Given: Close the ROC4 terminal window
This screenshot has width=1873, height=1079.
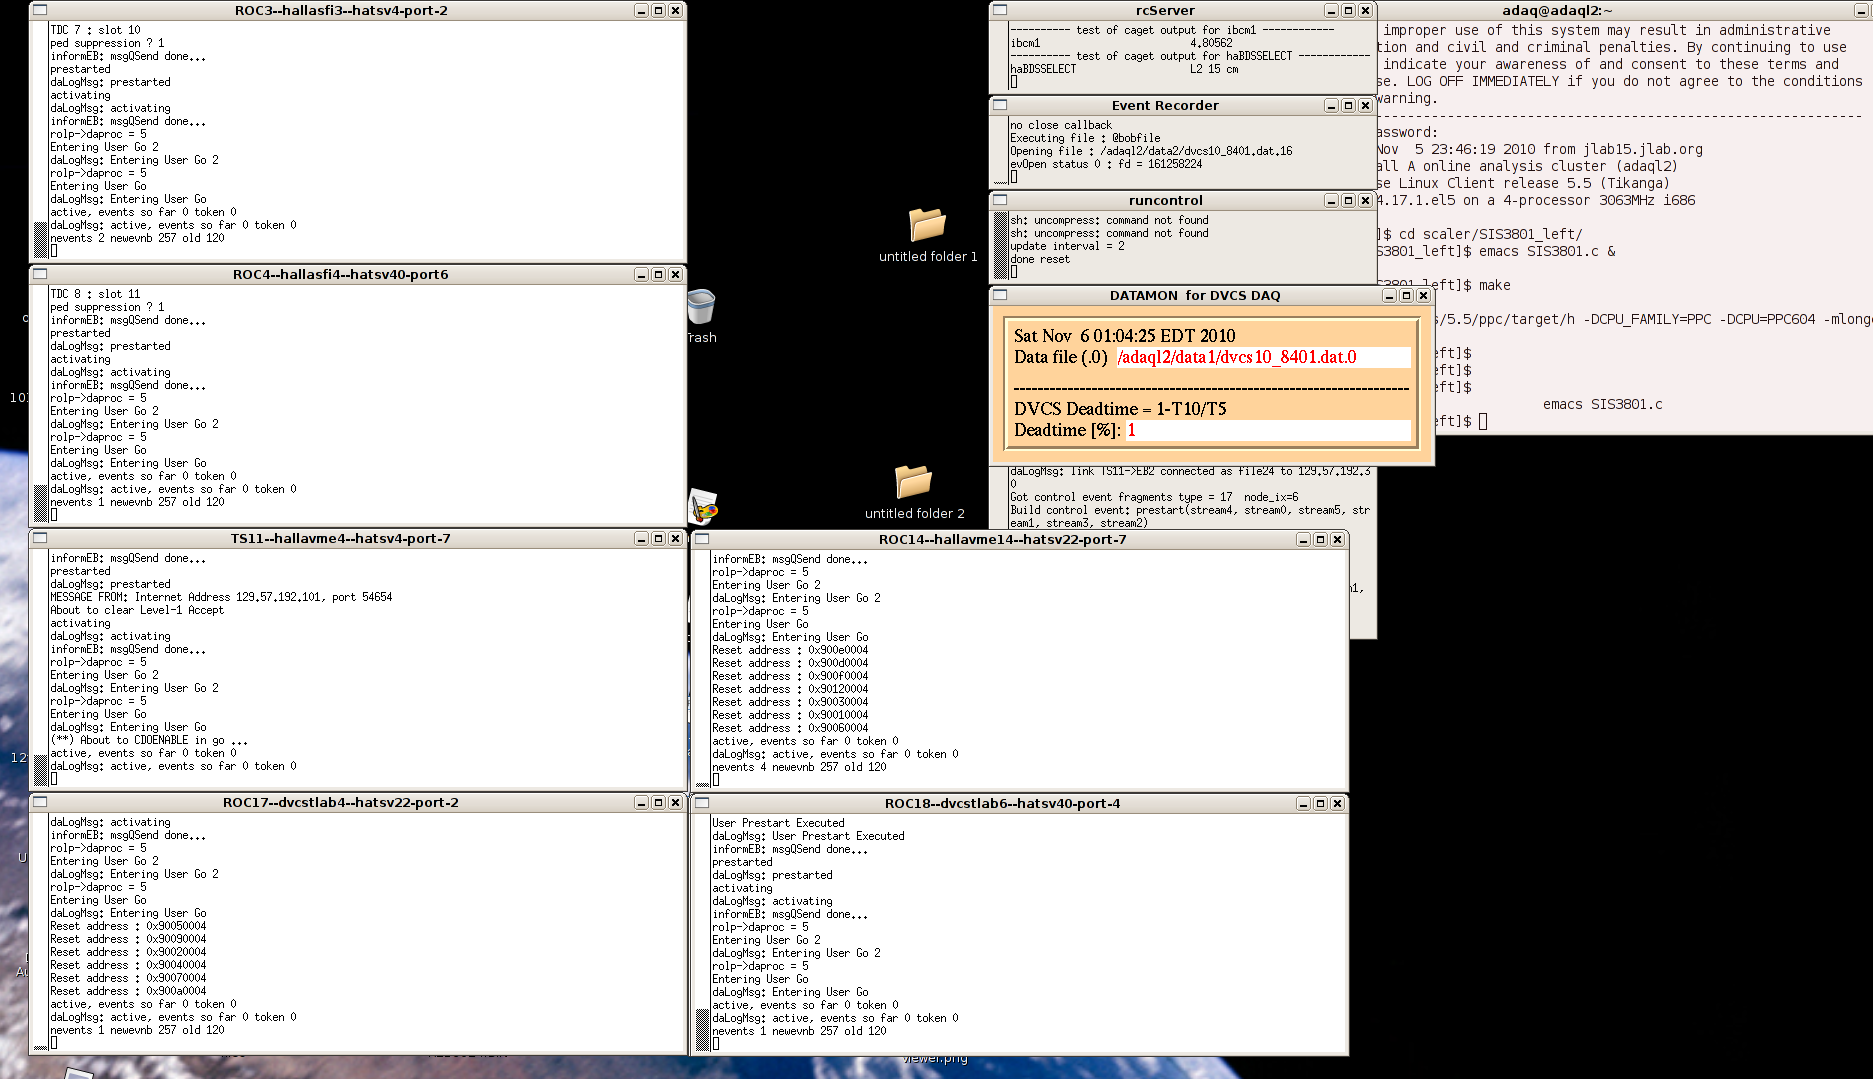Looking at the screenshot, I should tap(675, 274).
